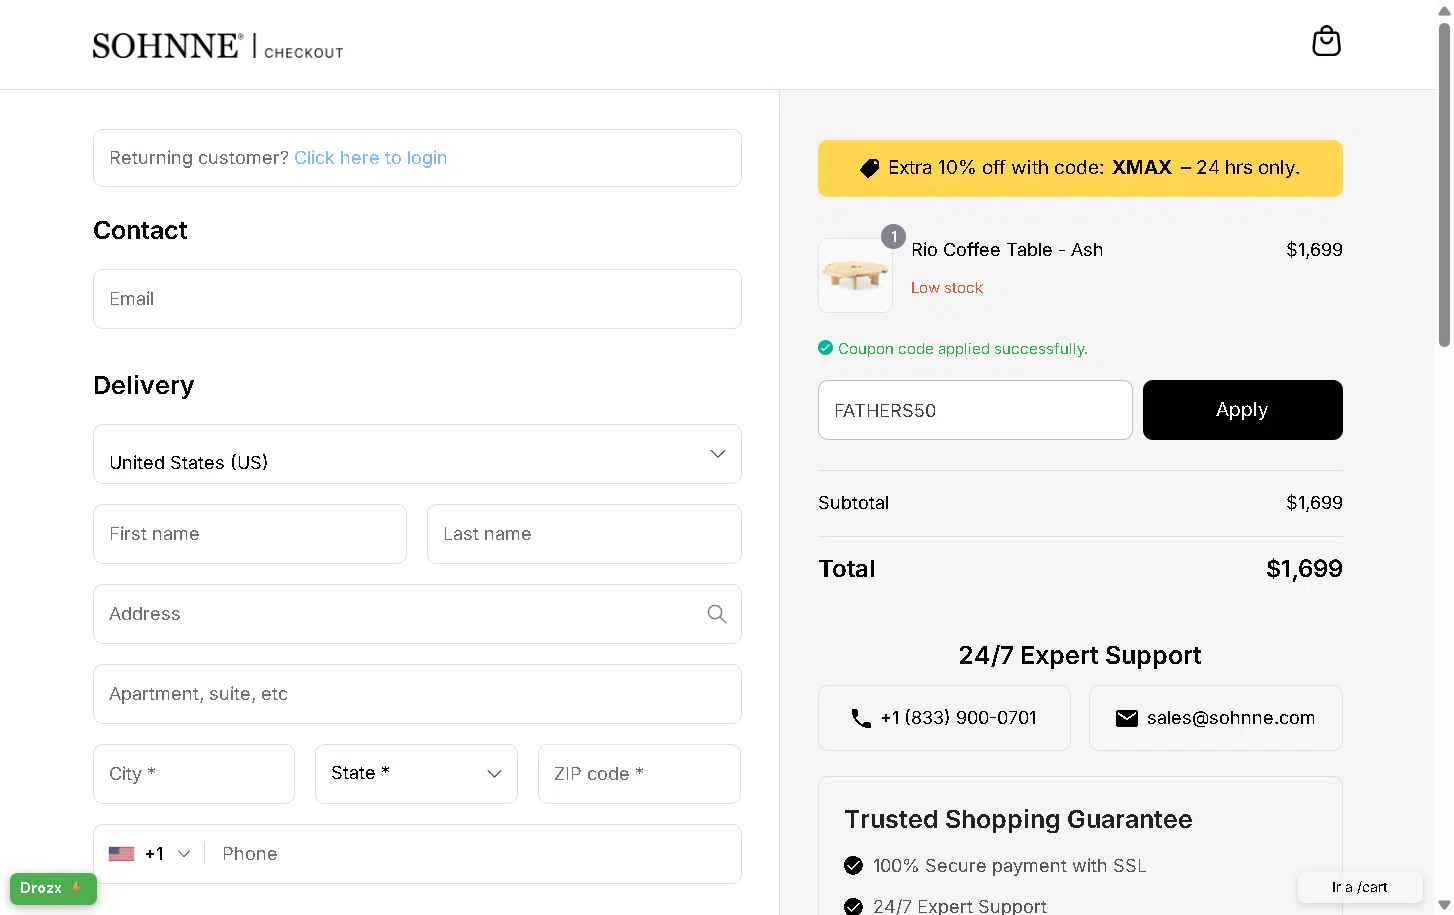Email sales@sohnne.com support button
Viewport: 1454px width, 915px height.
point(1216,718)
